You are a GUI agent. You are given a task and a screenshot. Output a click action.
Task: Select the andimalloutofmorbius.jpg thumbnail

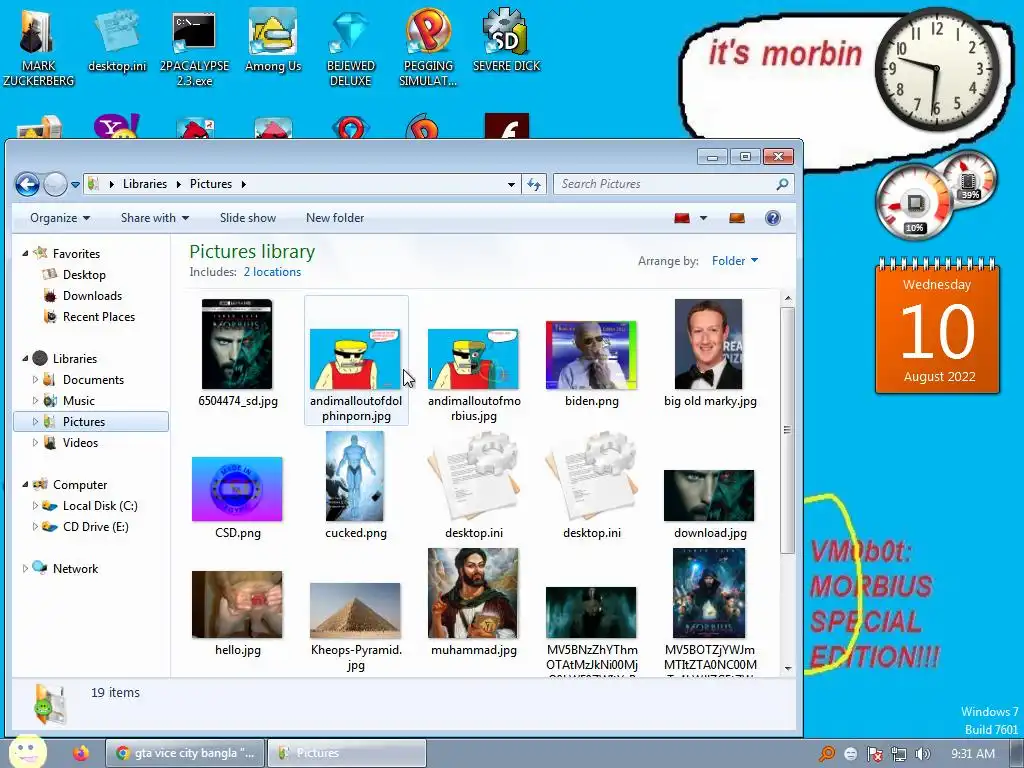pos(473,359)
